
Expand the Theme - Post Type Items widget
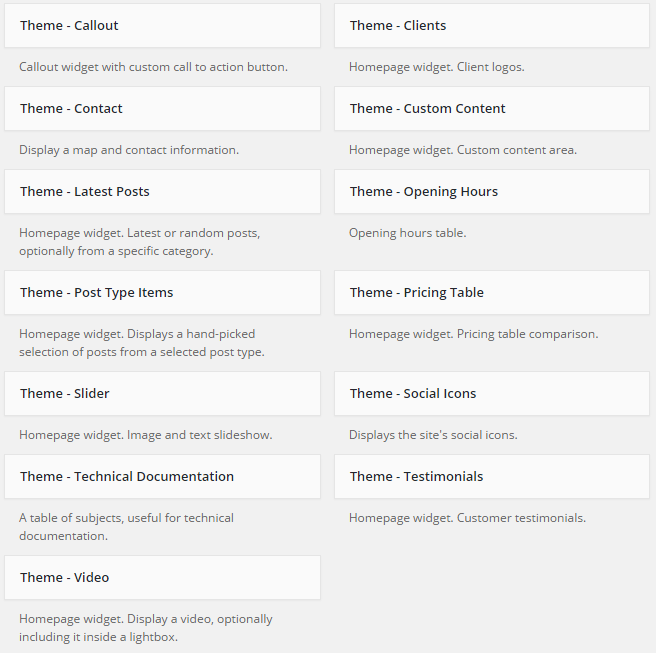pyautogui.click(x=162, y=292)
